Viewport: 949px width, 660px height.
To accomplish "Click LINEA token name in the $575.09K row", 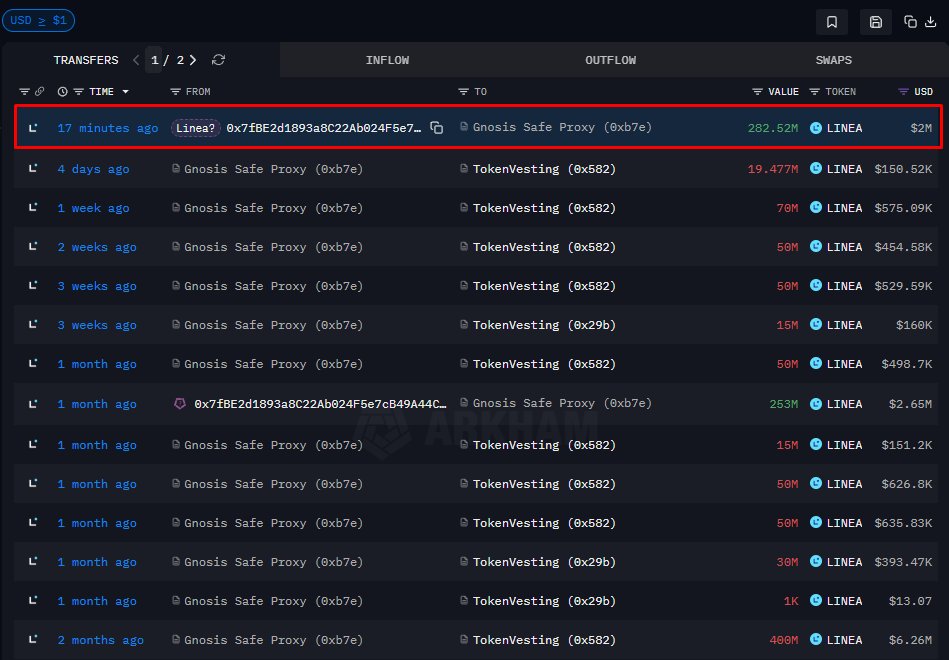I will pos(844,208).
